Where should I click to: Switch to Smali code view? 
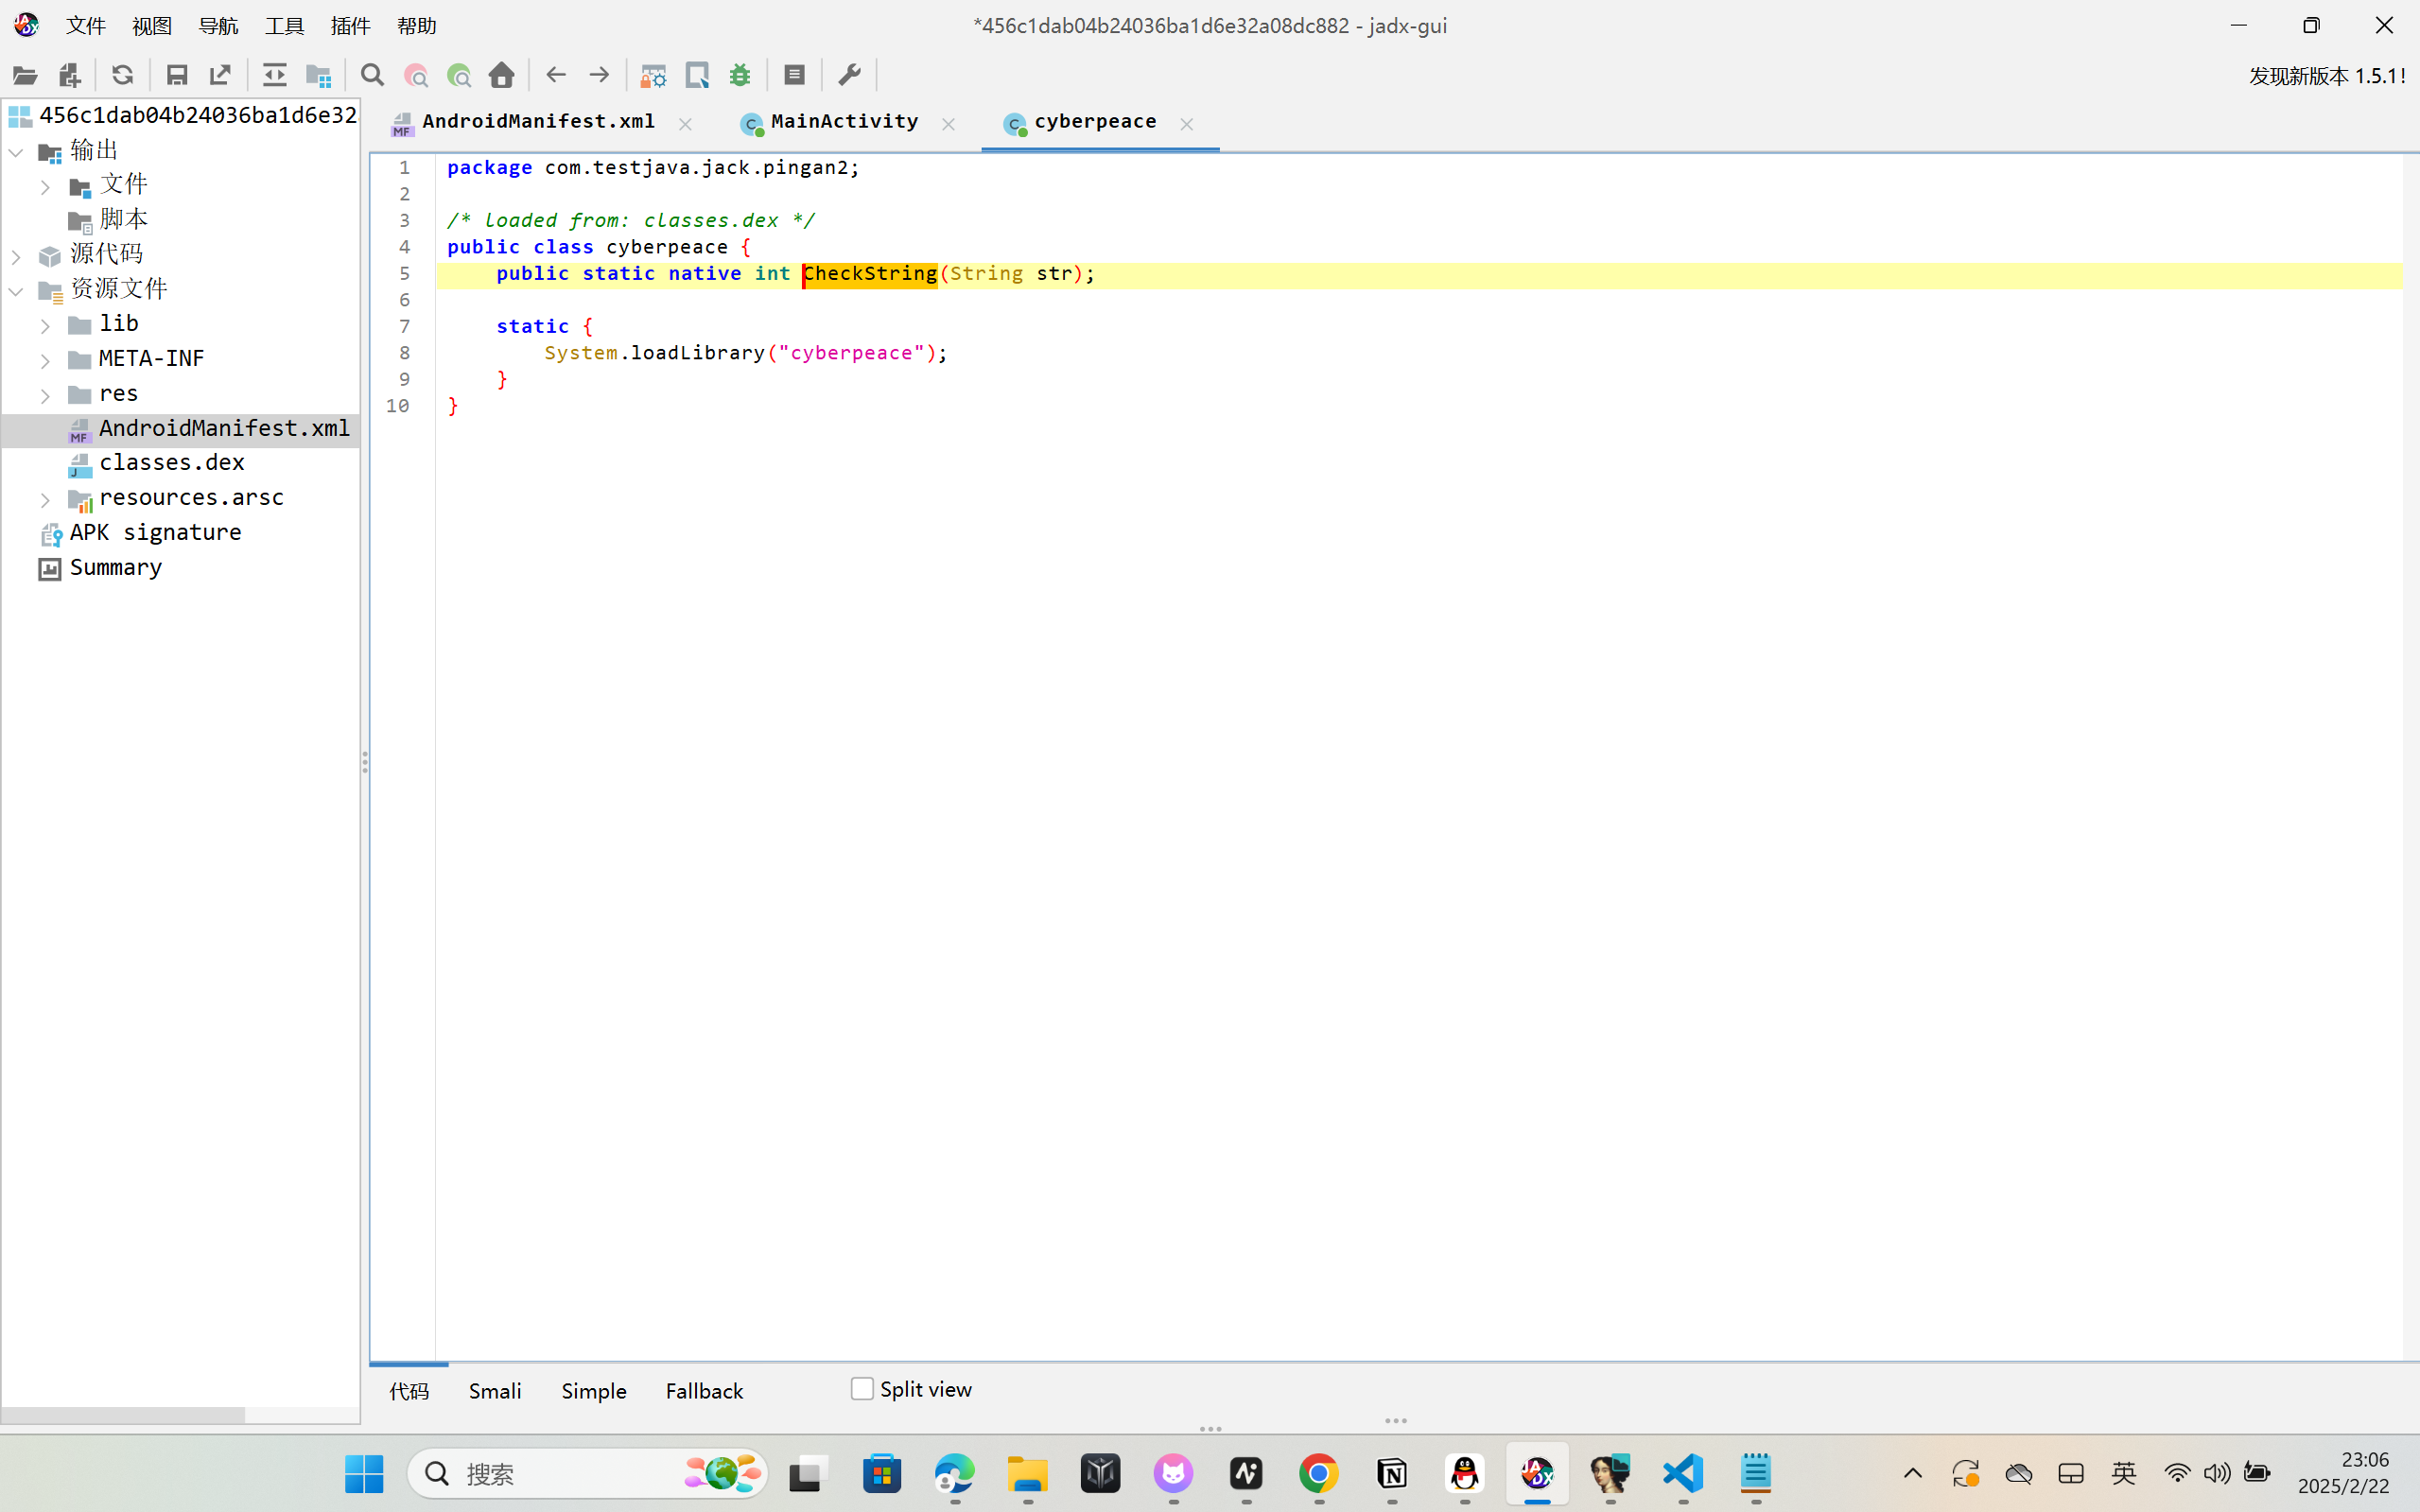point(495,1391)
